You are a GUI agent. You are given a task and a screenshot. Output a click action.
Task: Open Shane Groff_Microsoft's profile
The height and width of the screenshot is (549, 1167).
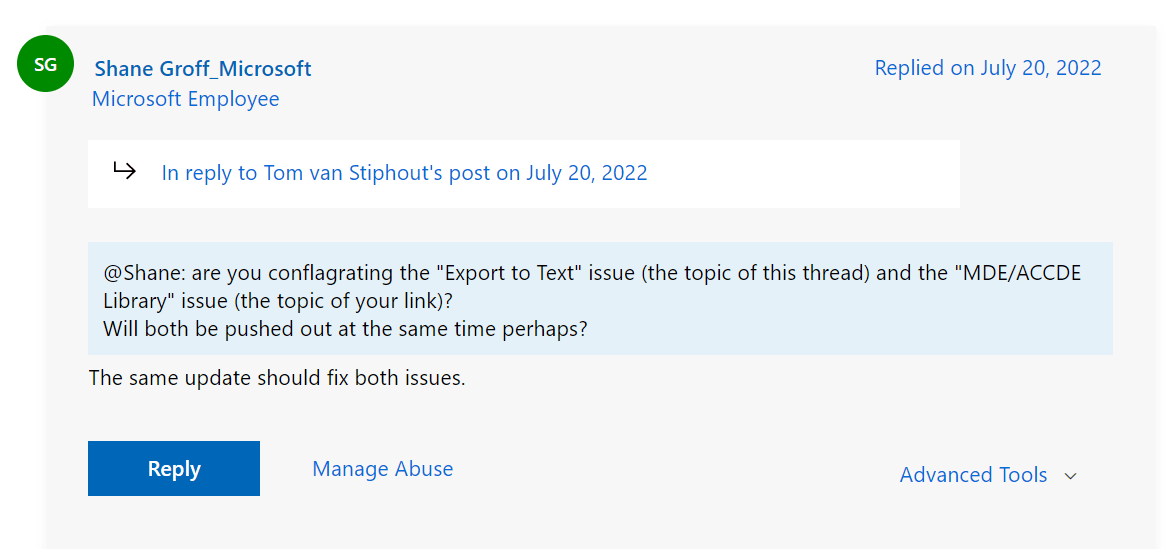[203, 69]
